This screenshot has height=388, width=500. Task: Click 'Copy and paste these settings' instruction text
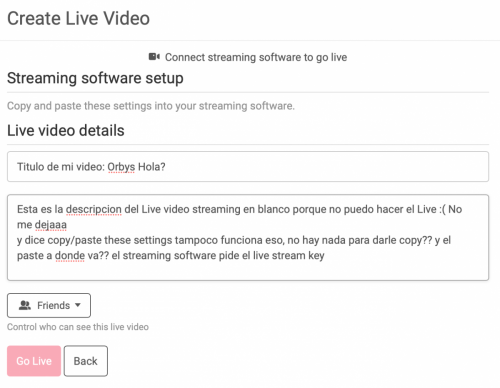tap(151, 106)
